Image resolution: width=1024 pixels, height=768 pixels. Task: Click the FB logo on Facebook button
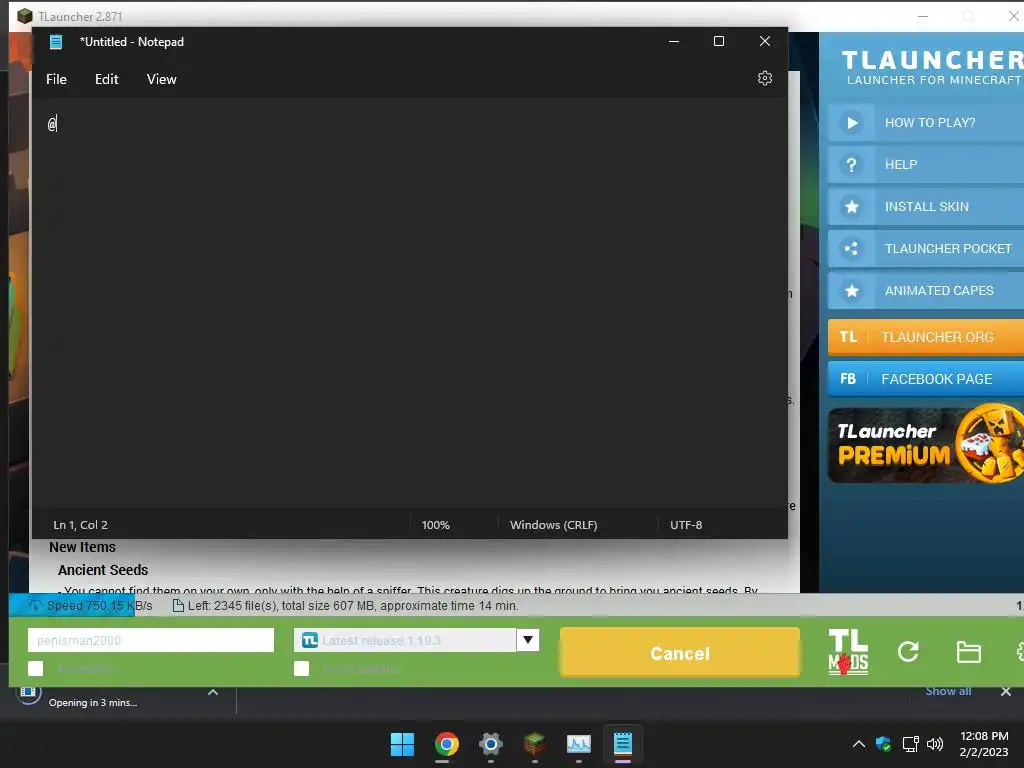pyautogui.click(x=848, y=379)
